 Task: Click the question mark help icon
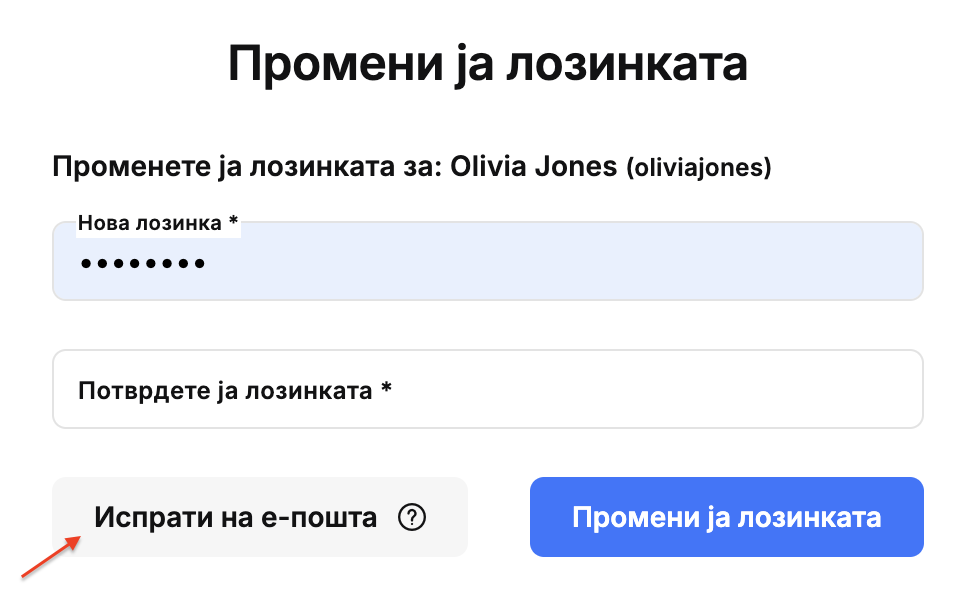coord(412,518)
